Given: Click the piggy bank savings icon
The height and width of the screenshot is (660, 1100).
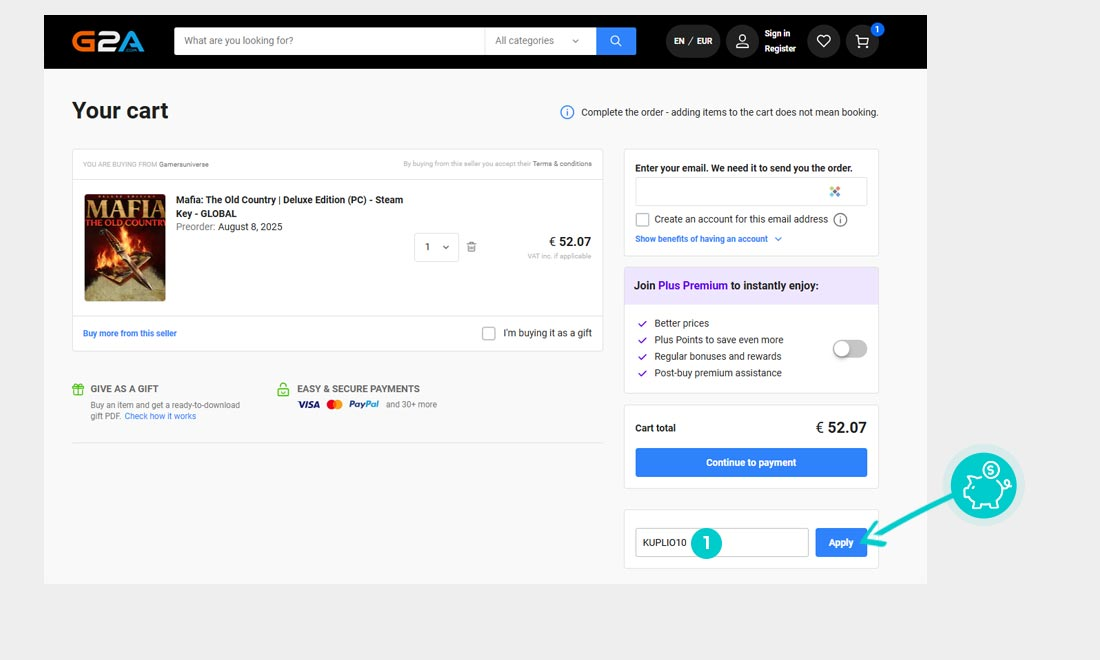Looking at the screenshot, I should 983,486.
